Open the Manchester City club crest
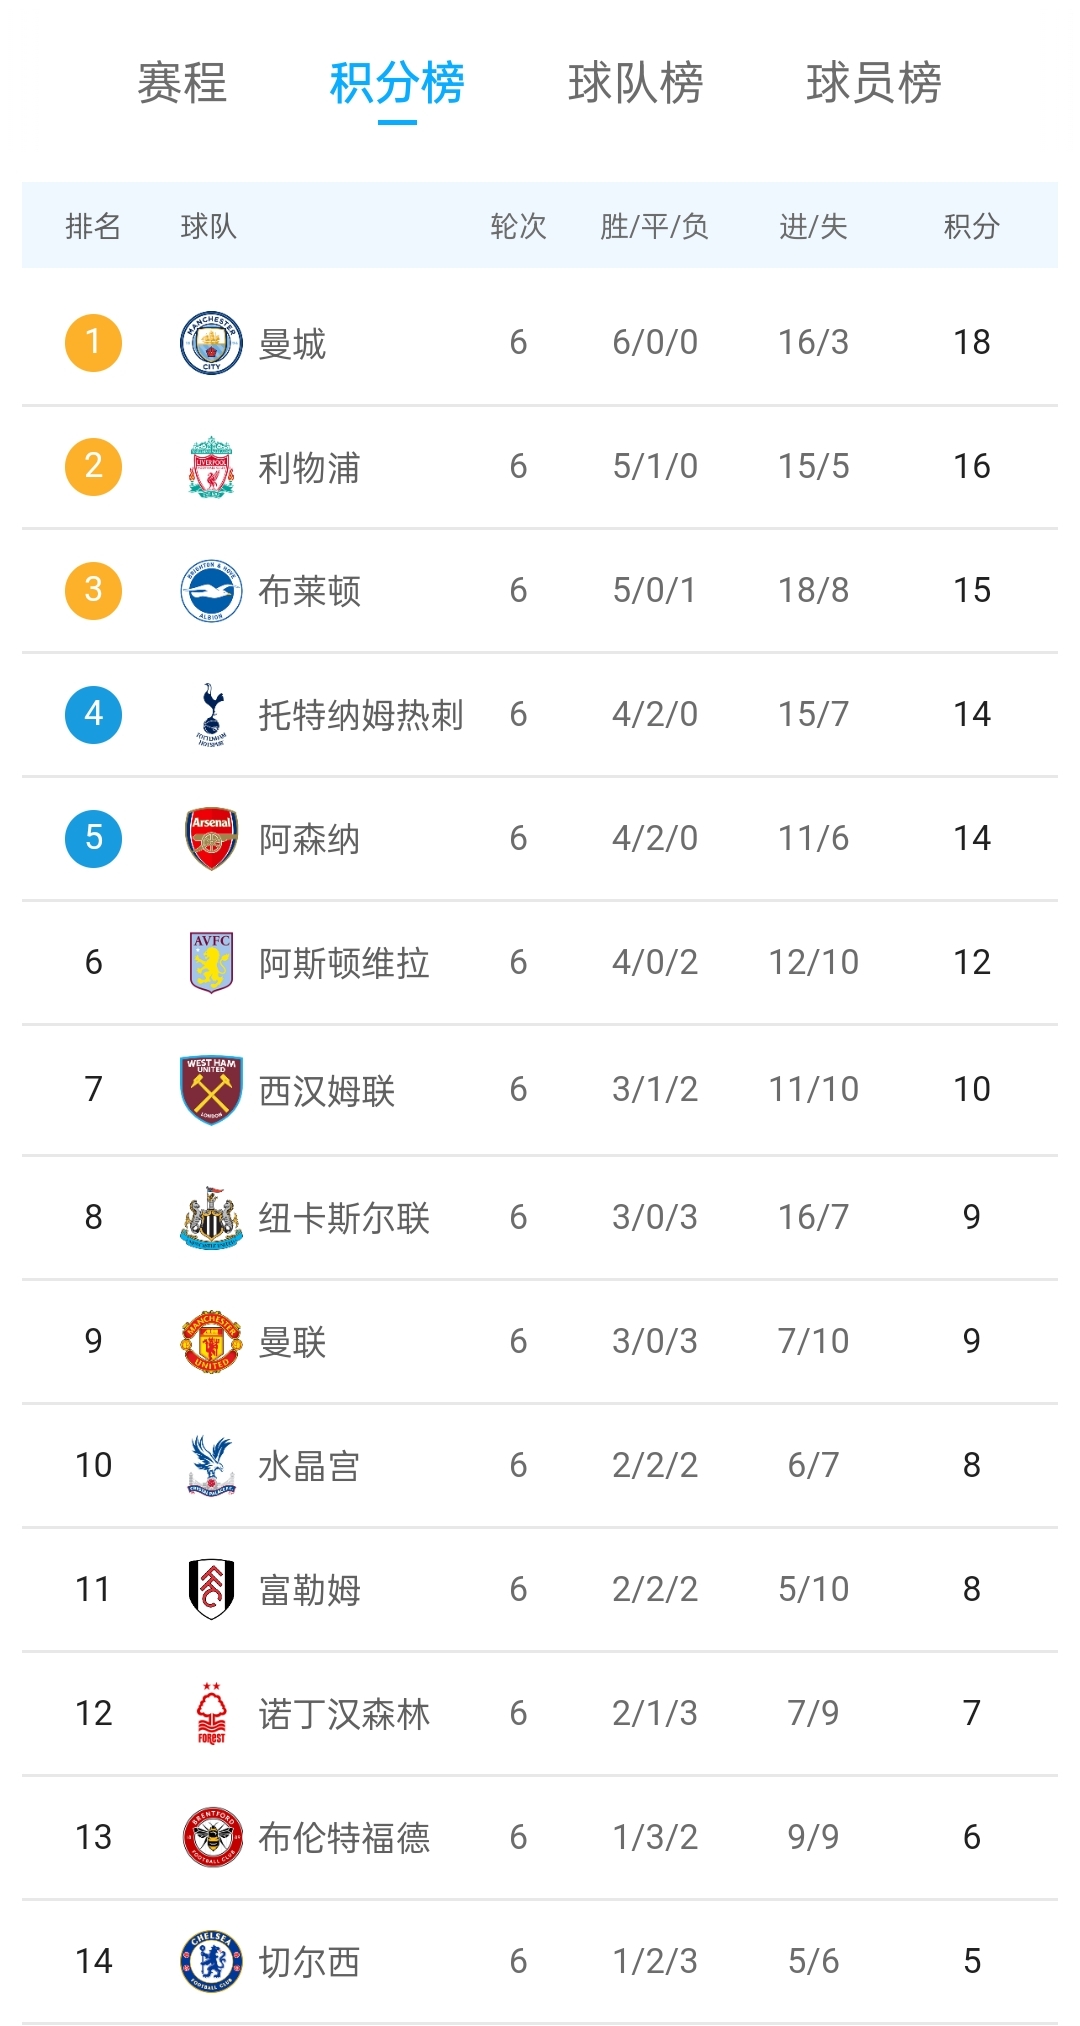1080x2026 pixels. [x=211, y=343]
